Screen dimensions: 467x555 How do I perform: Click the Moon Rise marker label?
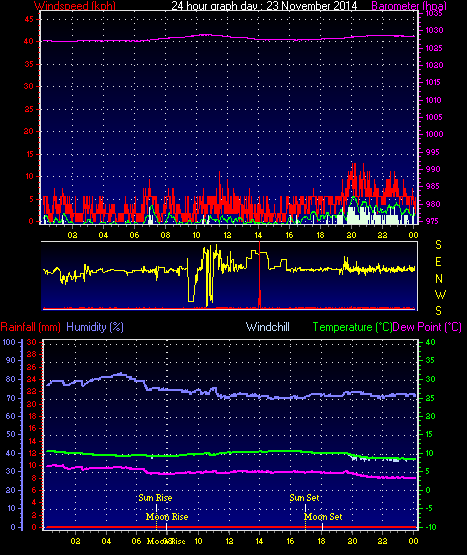pyautogui.click(x=167, y=517)
